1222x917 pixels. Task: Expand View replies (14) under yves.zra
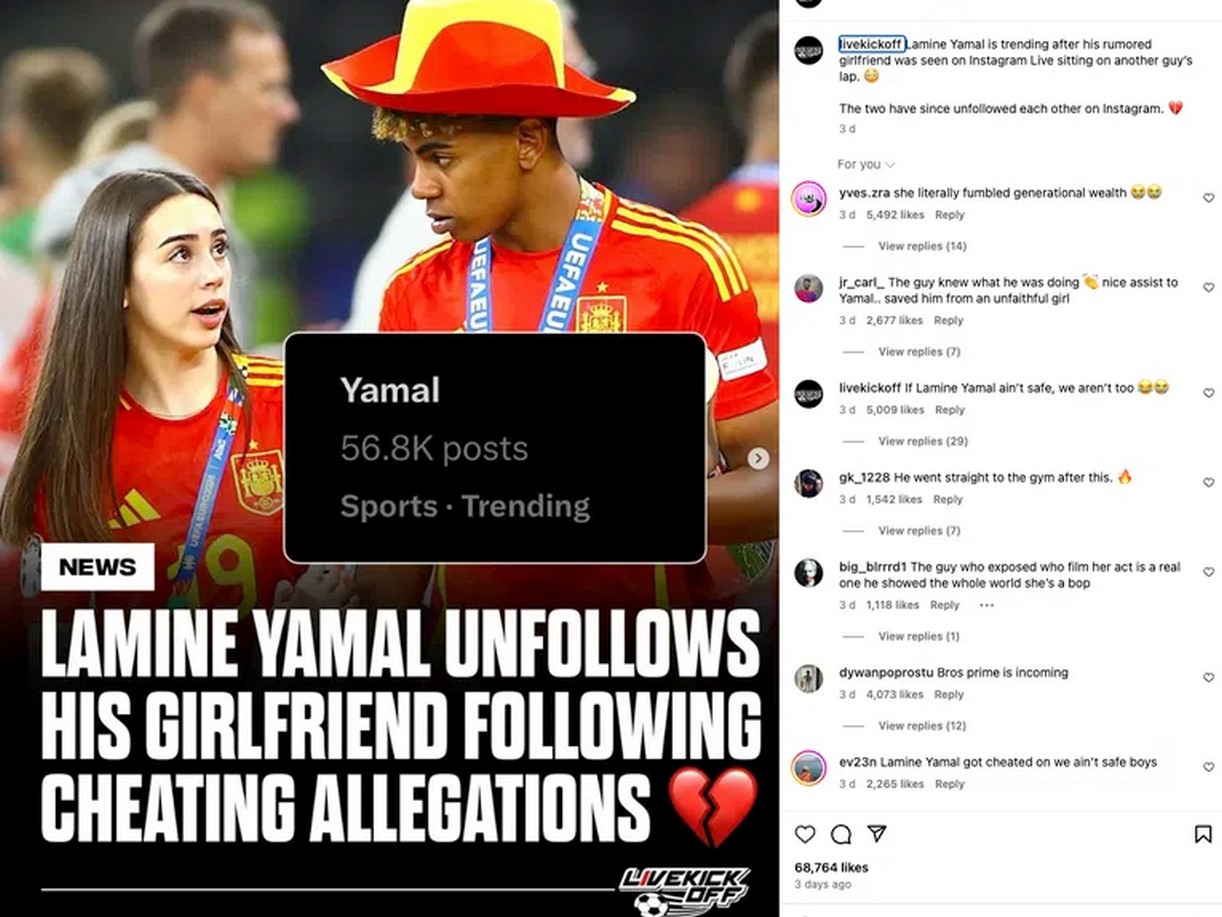[922, 246]
